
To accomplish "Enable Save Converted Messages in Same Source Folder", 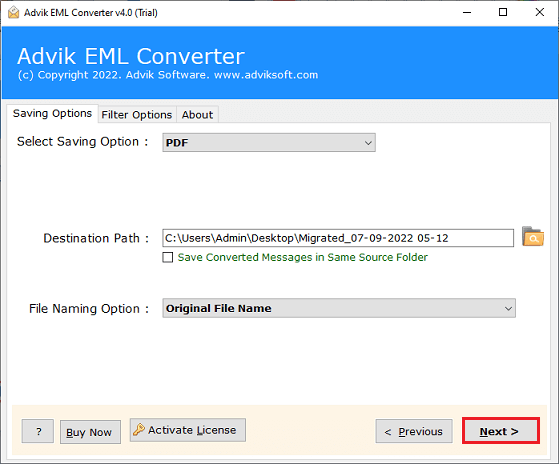I will point(168,257).
